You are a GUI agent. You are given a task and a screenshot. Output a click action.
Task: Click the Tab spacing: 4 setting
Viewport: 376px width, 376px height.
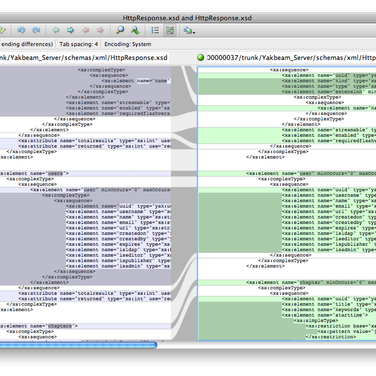[x=79, y=44]
